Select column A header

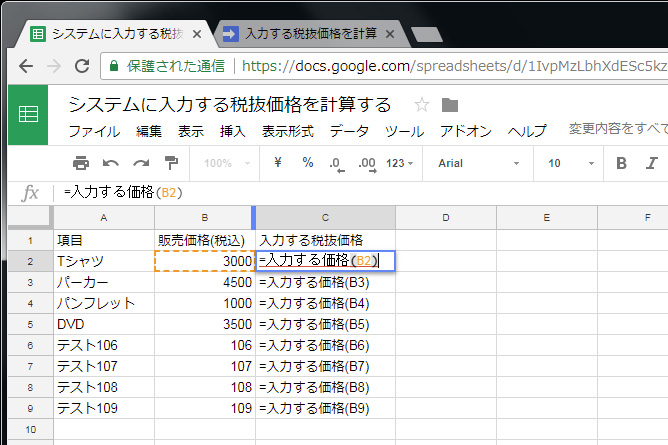pyautogui.click(x=104, y=218)
